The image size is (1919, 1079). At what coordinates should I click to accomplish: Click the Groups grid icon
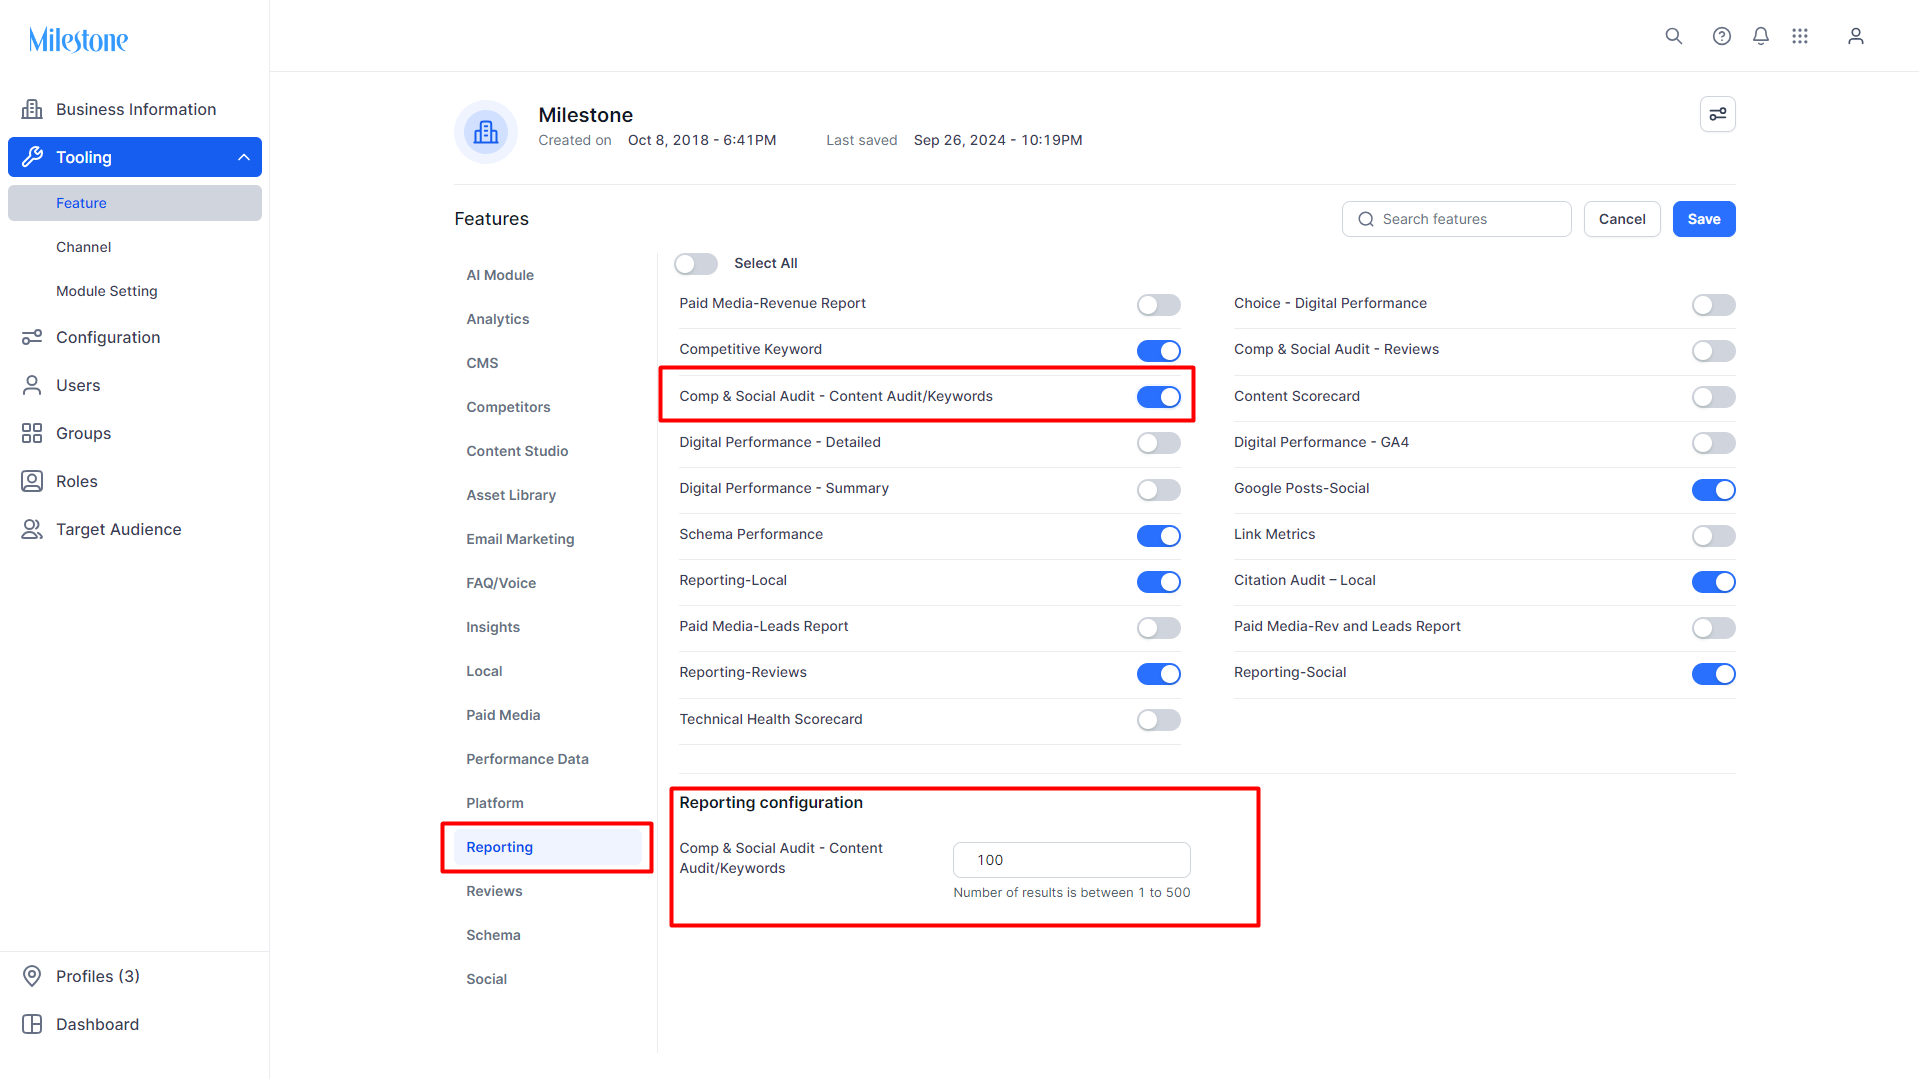tap(32, 433)
